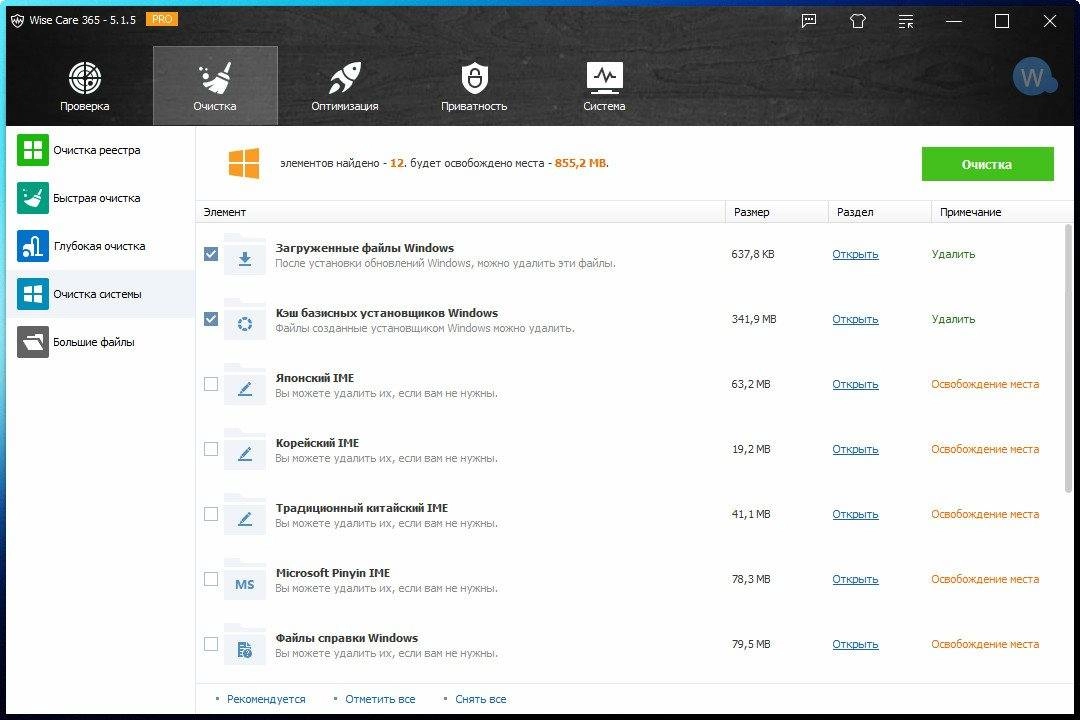Click the 341,9 MB size value
This screenshot has width=1080, height=720.
pos(754,319)
